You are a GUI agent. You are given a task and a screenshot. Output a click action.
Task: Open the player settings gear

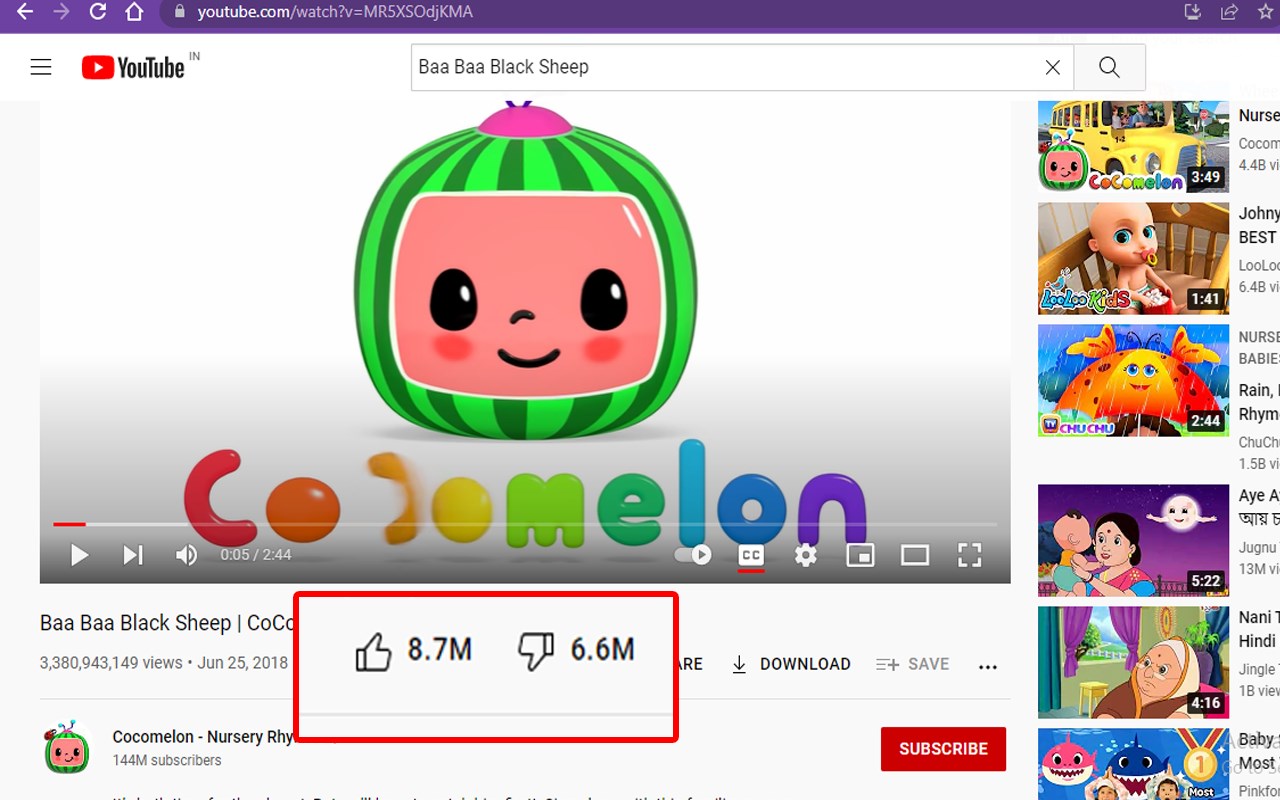tap(806, 555)
